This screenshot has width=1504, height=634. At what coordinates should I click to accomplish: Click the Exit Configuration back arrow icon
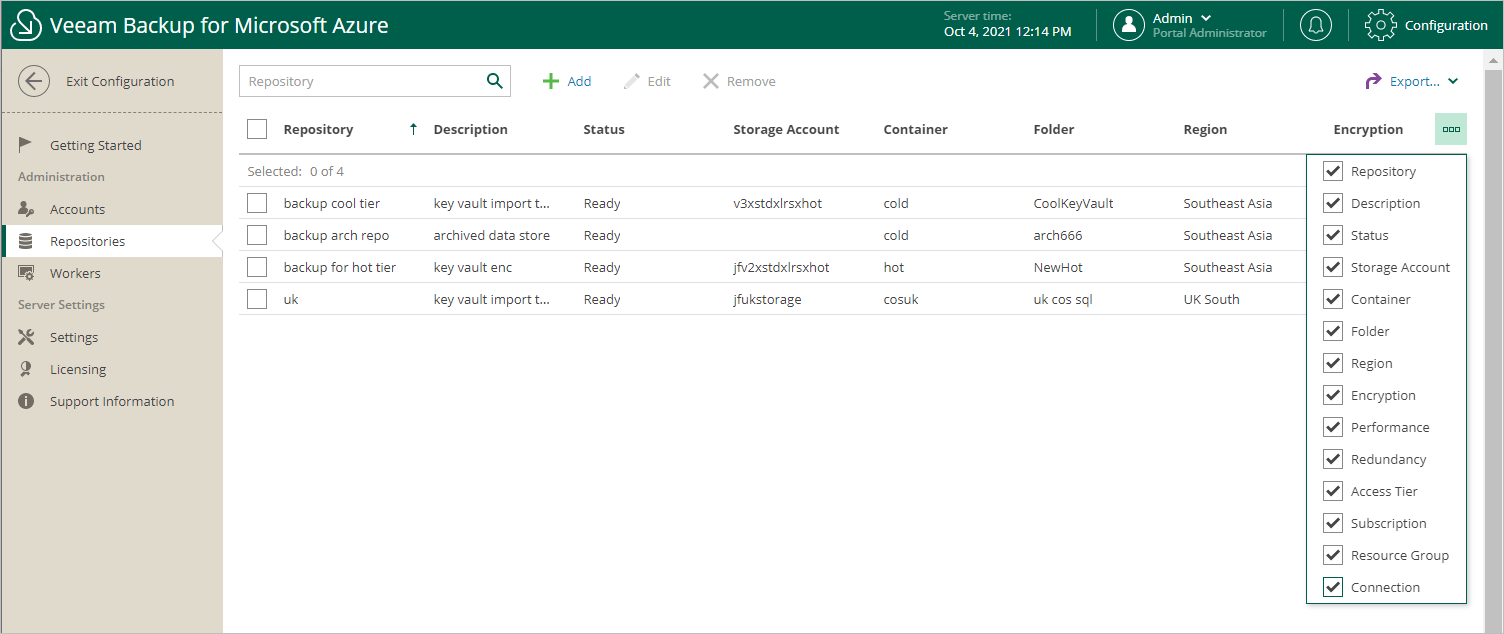(34, 82)
